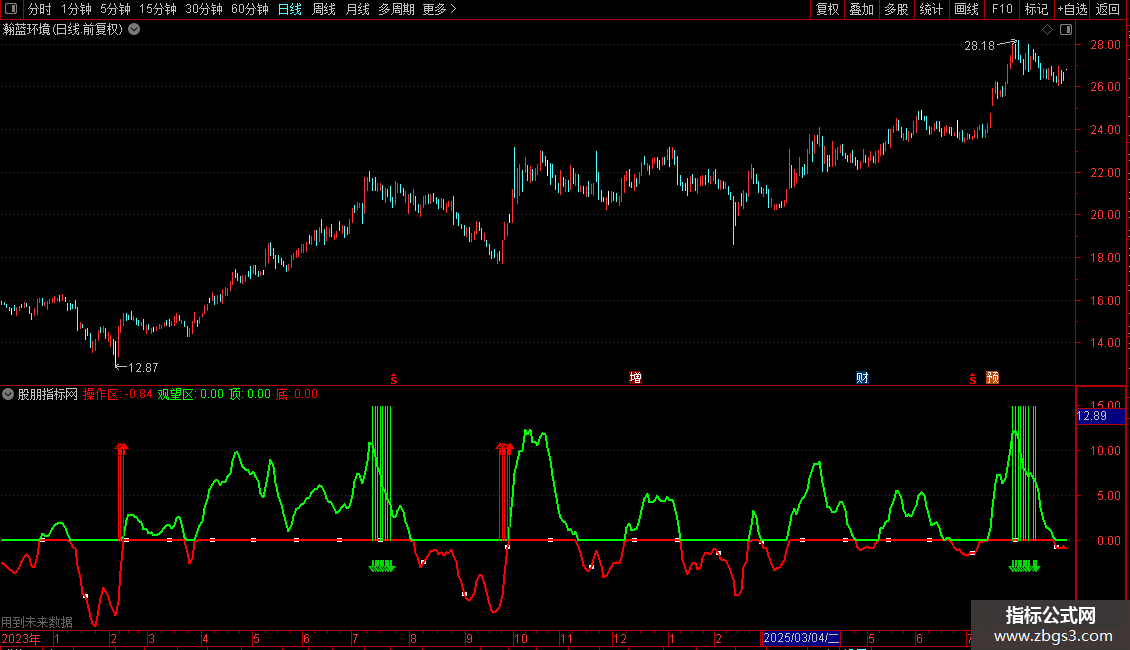Screen dimensions: 1130x650
Task: Toggle the side panel icon atop chart
Action: tap(1066, 30)
